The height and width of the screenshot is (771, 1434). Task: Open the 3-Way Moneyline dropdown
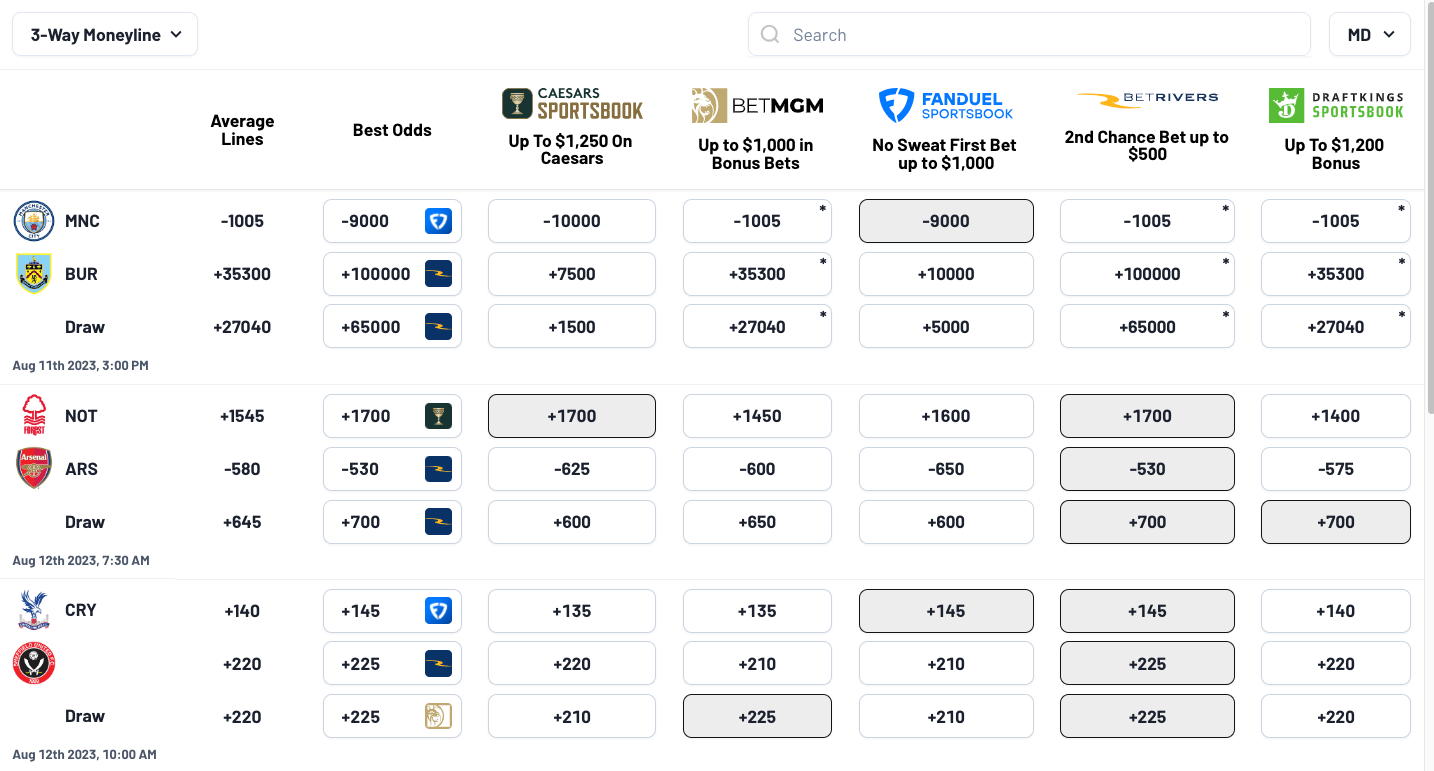[x=105, y=35]
